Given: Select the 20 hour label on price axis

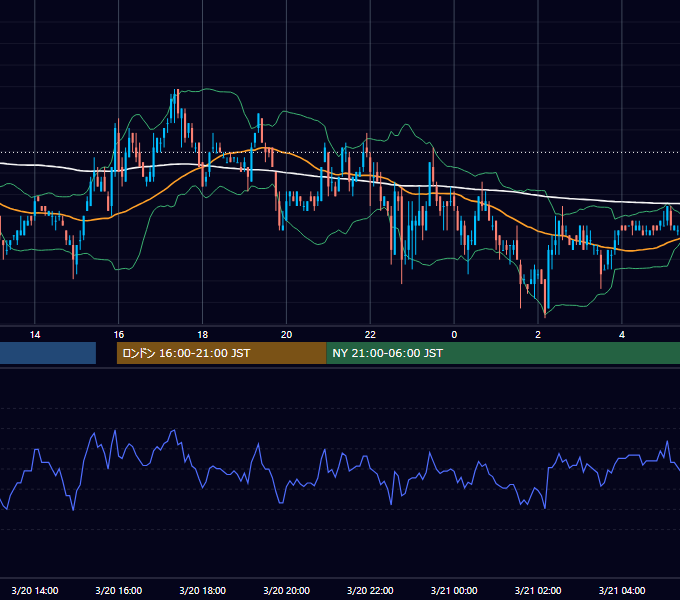Looking at the screenshot, I should coord(286,335).
